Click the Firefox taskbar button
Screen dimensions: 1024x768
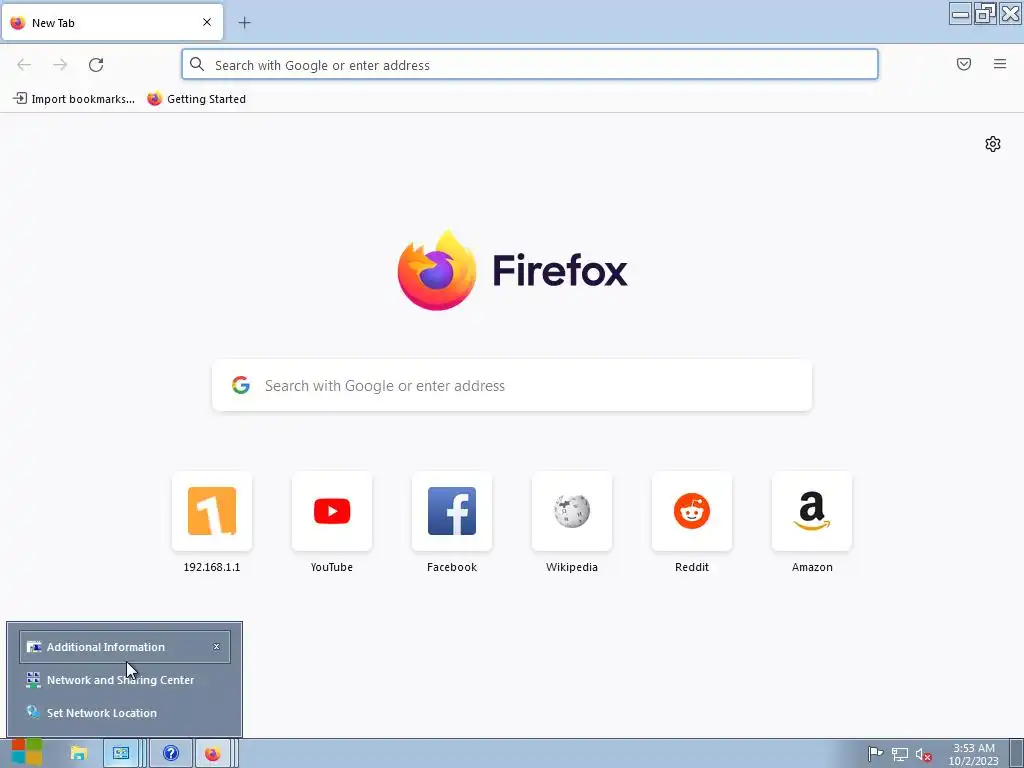click(213, 753)
